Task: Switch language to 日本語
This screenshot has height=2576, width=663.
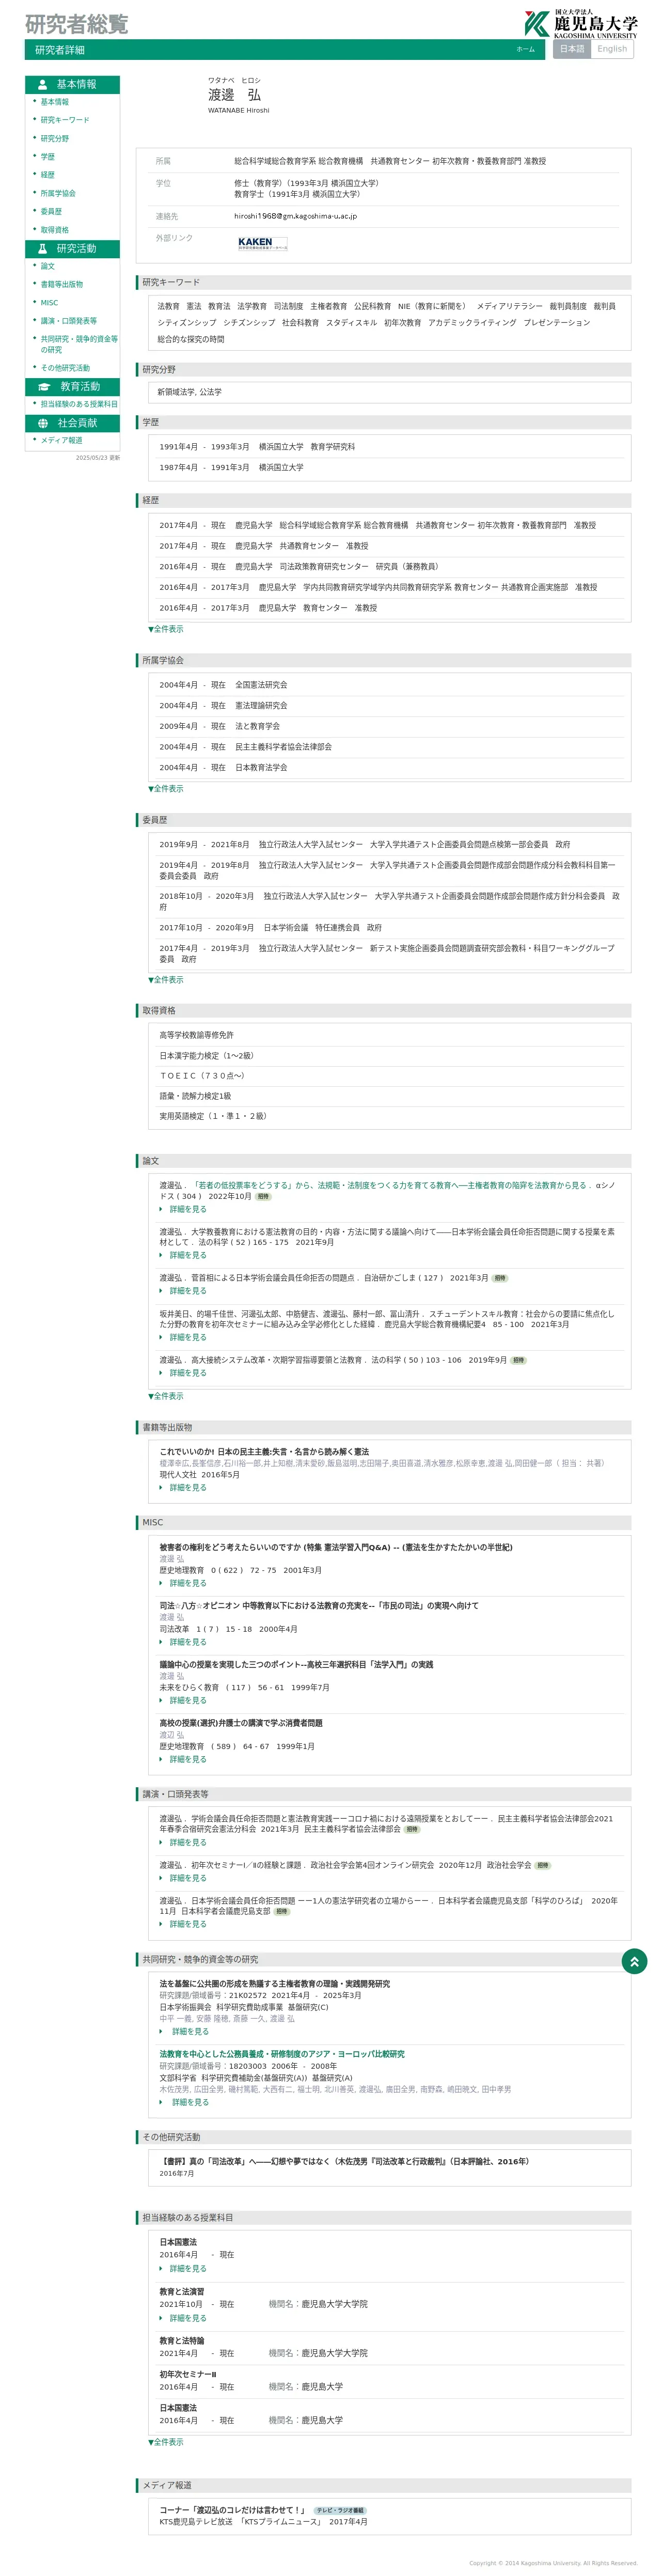Action: pyautogui.click(x=571, y=49)
